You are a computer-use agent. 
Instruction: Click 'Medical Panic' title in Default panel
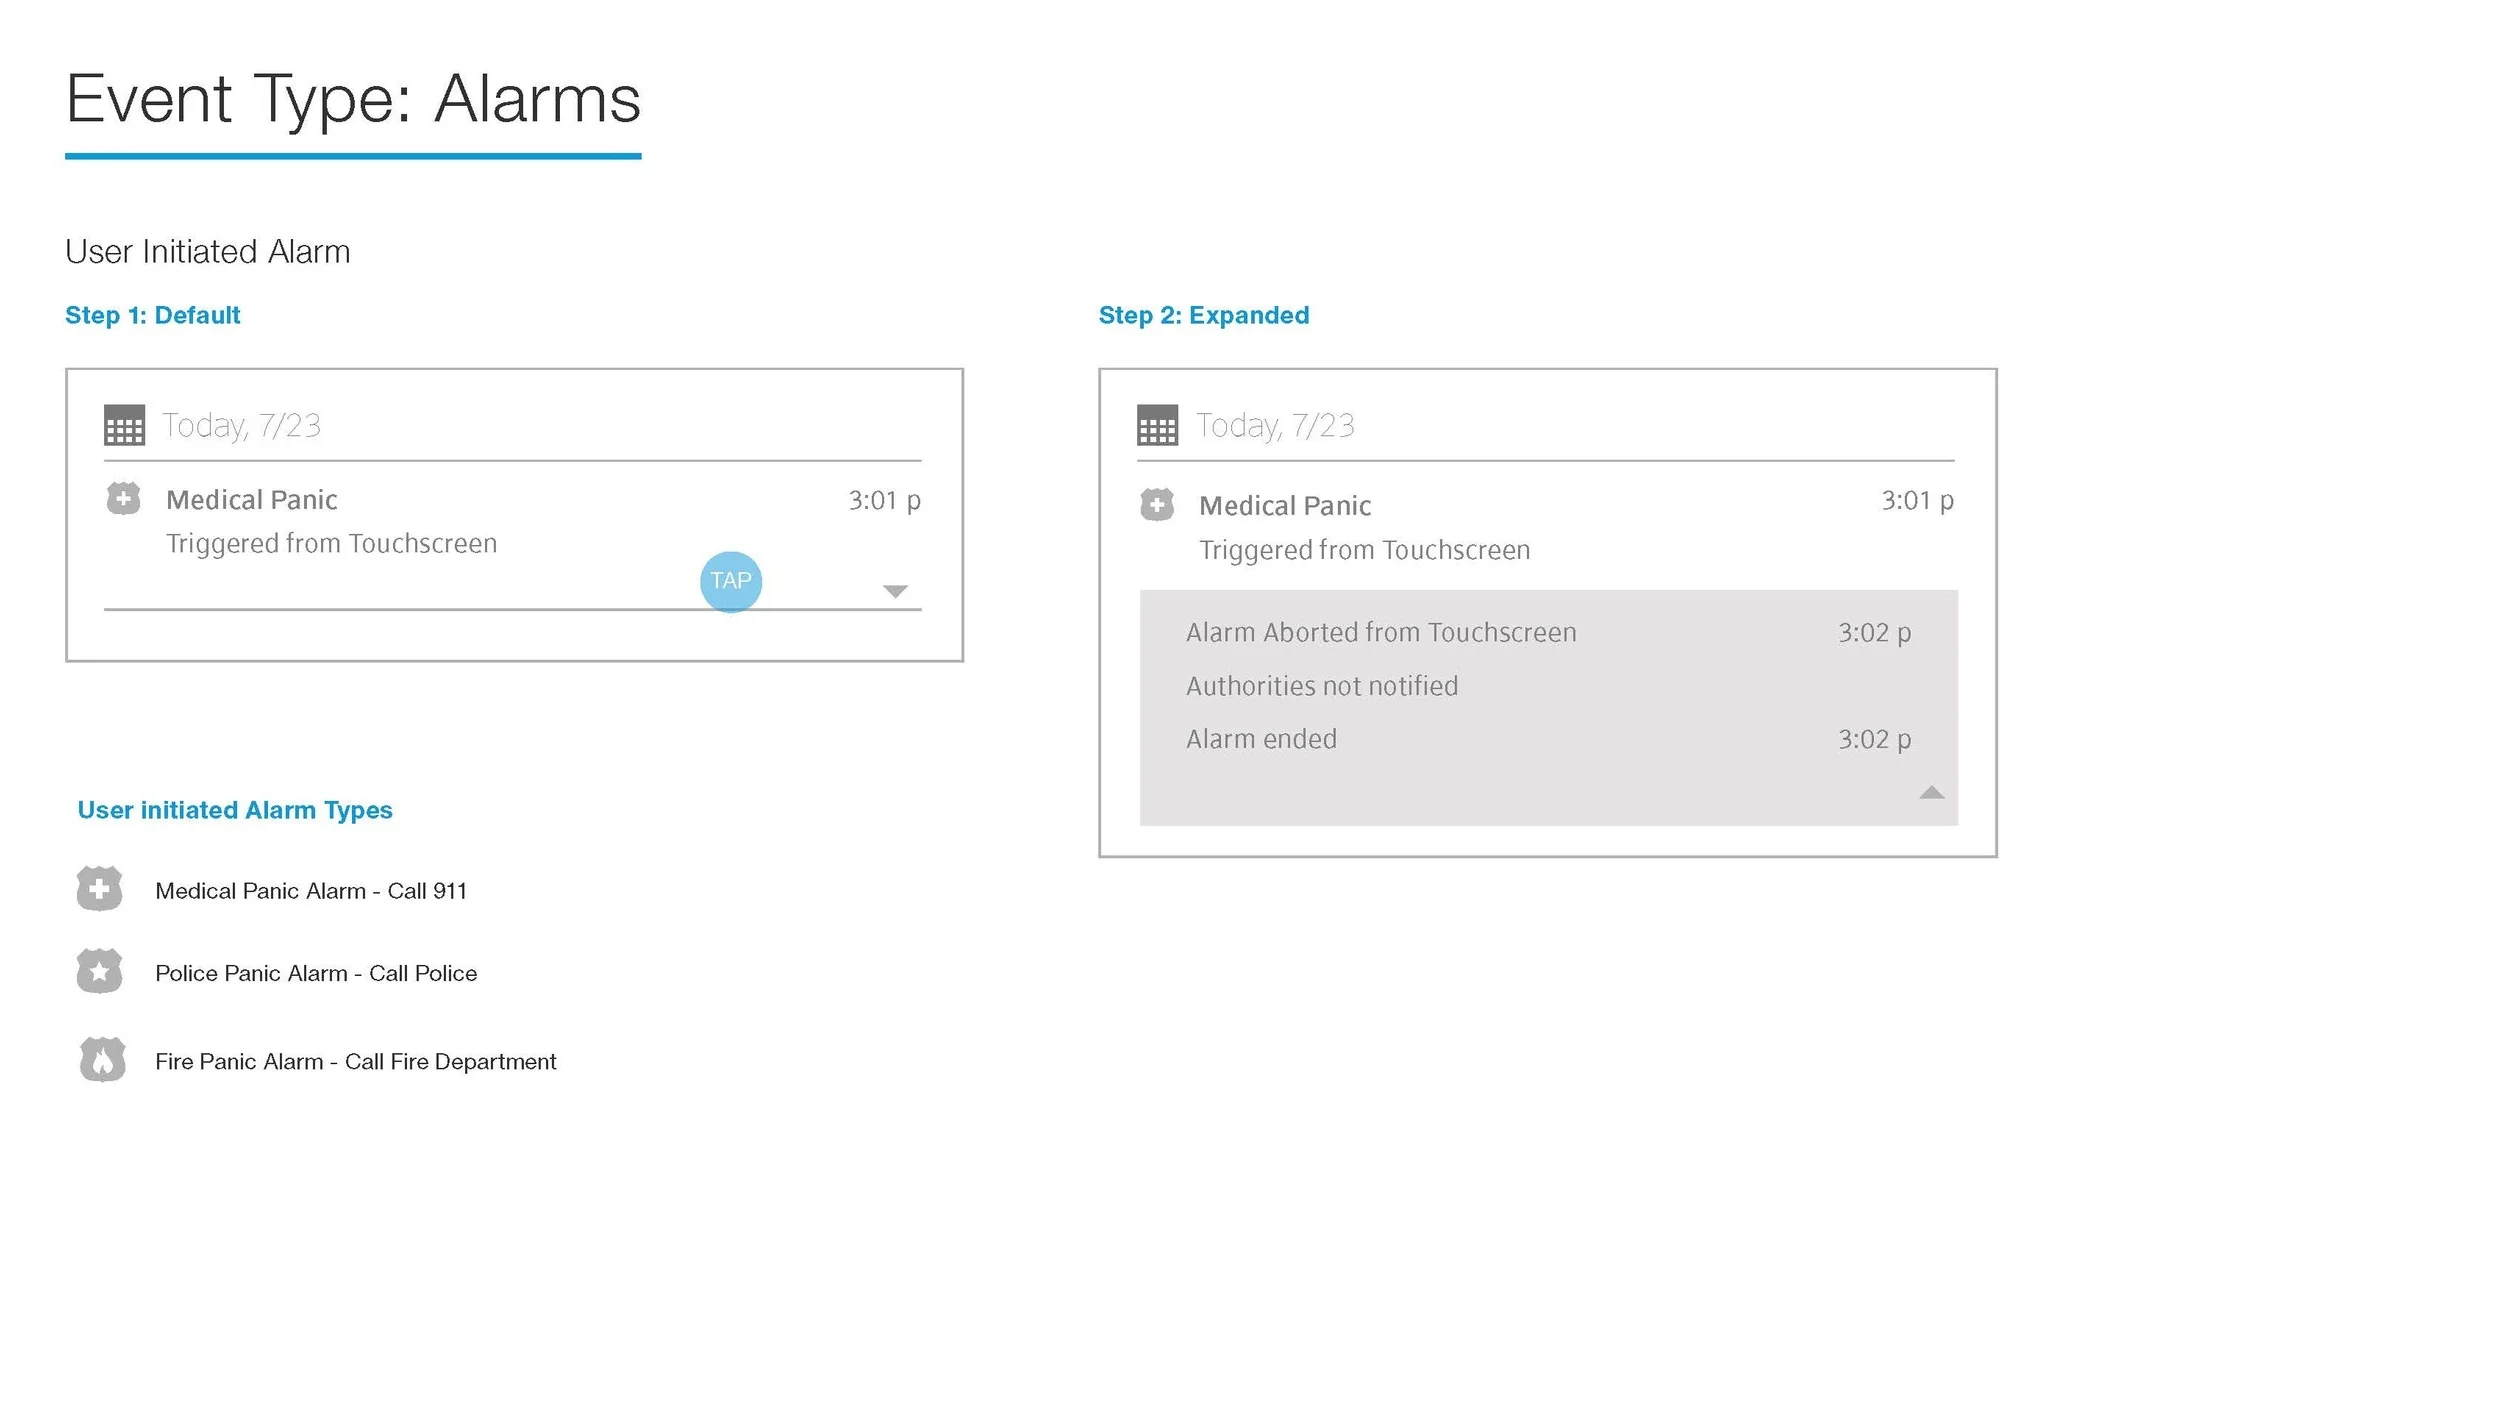[251, 500]
